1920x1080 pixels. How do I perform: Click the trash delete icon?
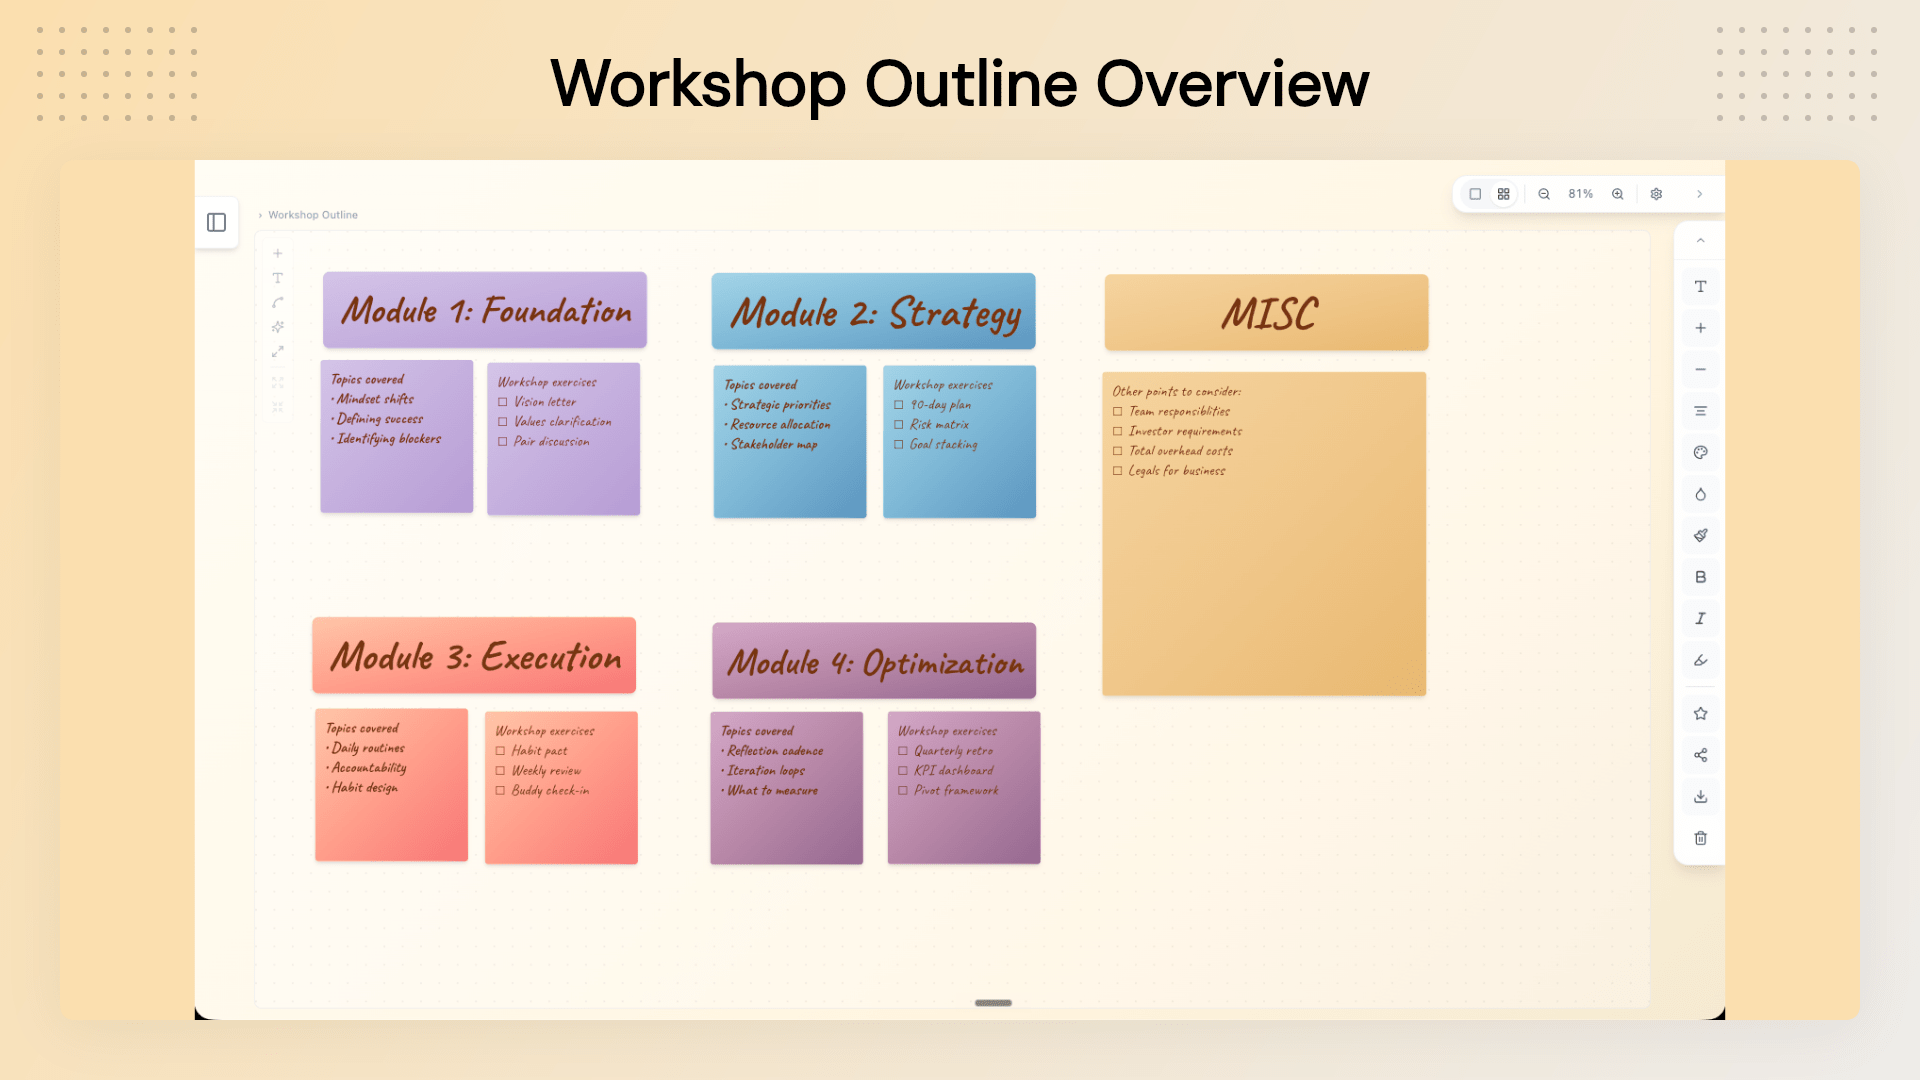tap(1700, 838)
